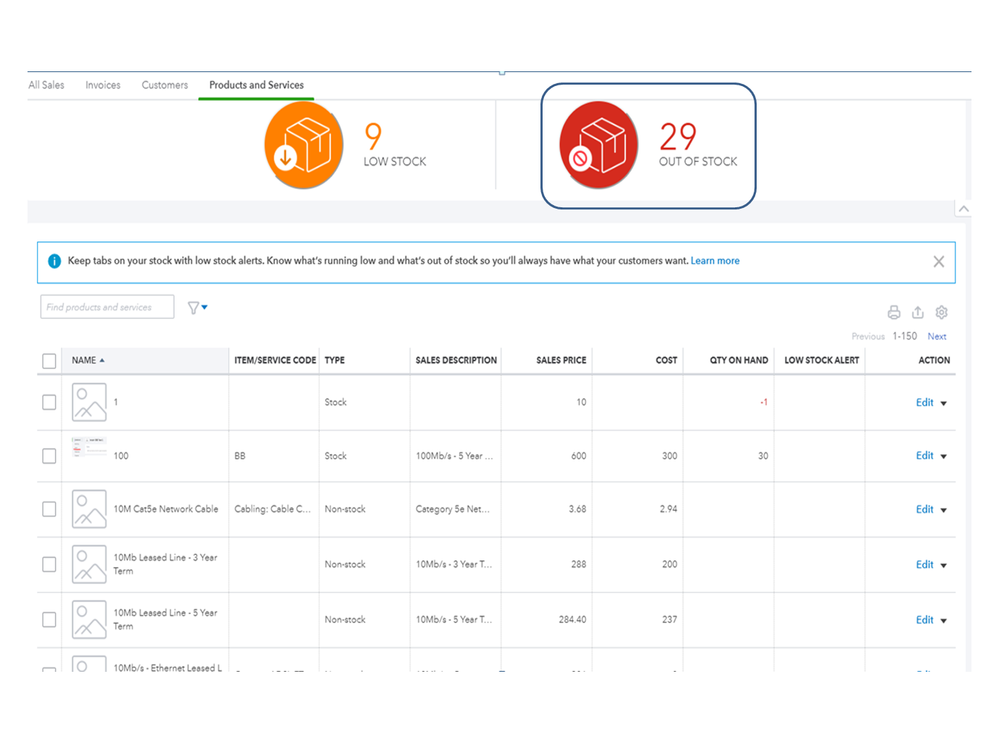The height and width of the screenshot is (749, 999).
Task: Click the image placeholder for 10Mb Leased Line - 3 Year Term
Action: pos(89,564)
